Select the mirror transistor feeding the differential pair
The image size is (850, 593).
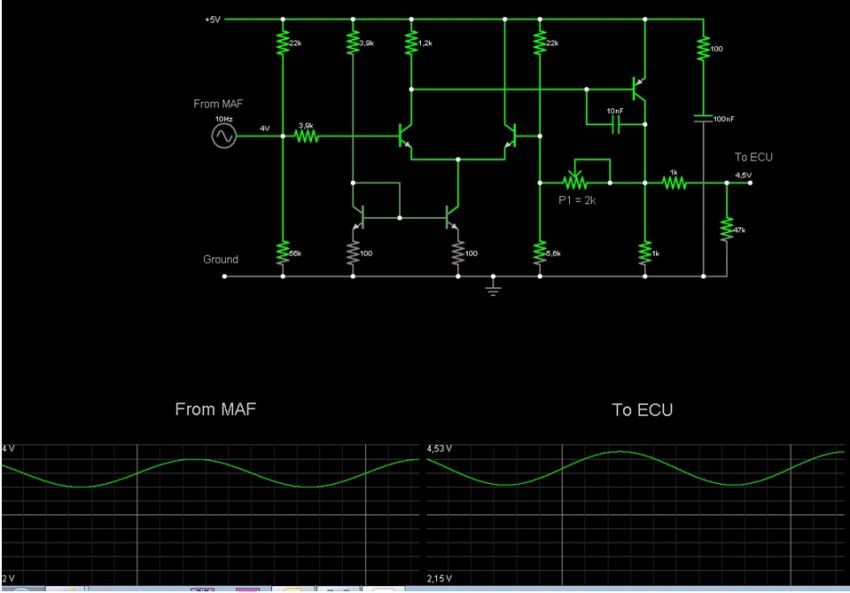(x=452, y=218)
